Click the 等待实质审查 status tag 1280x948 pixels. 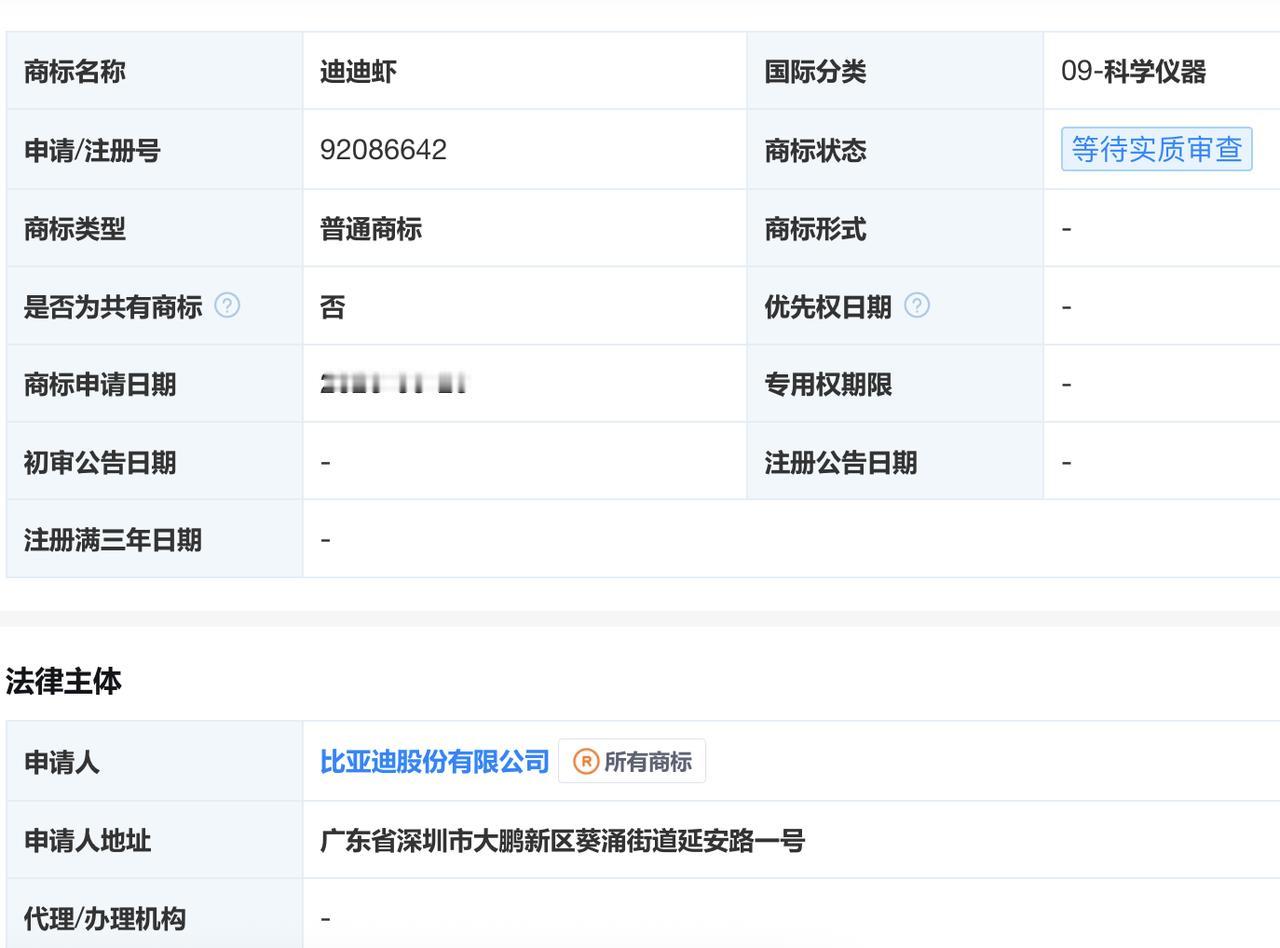[x=1156, y=150]
